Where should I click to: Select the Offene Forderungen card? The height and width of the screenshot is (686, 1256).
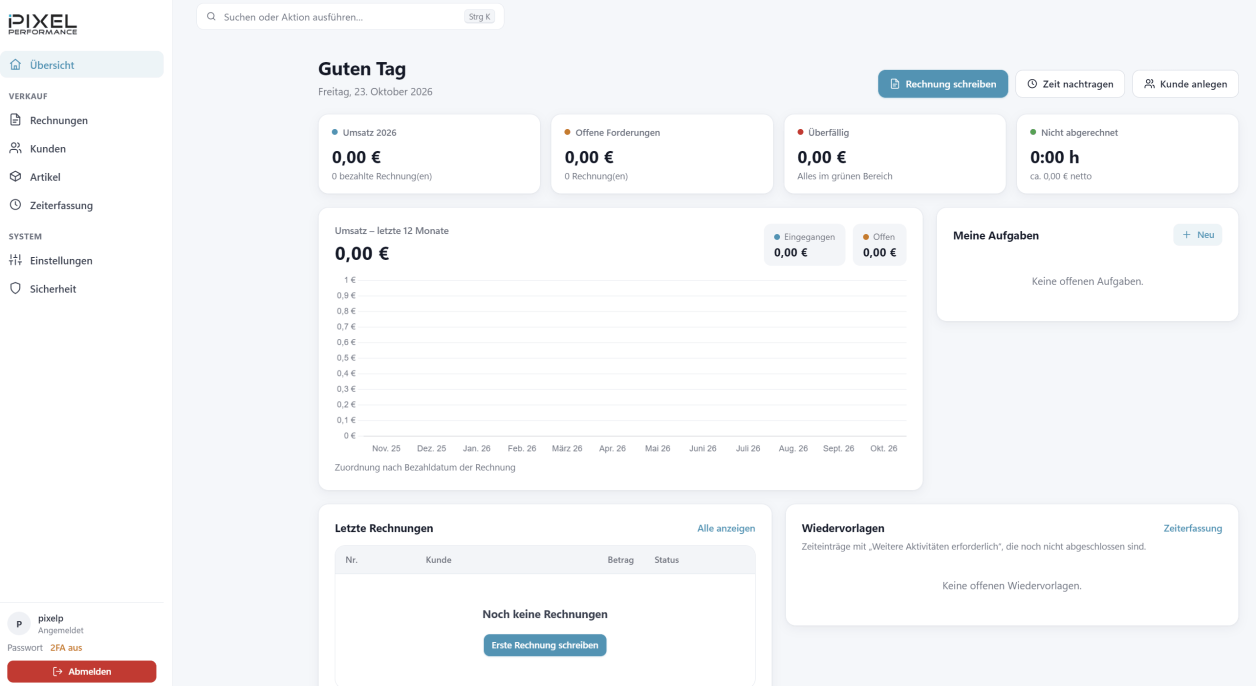coord(662,153)
